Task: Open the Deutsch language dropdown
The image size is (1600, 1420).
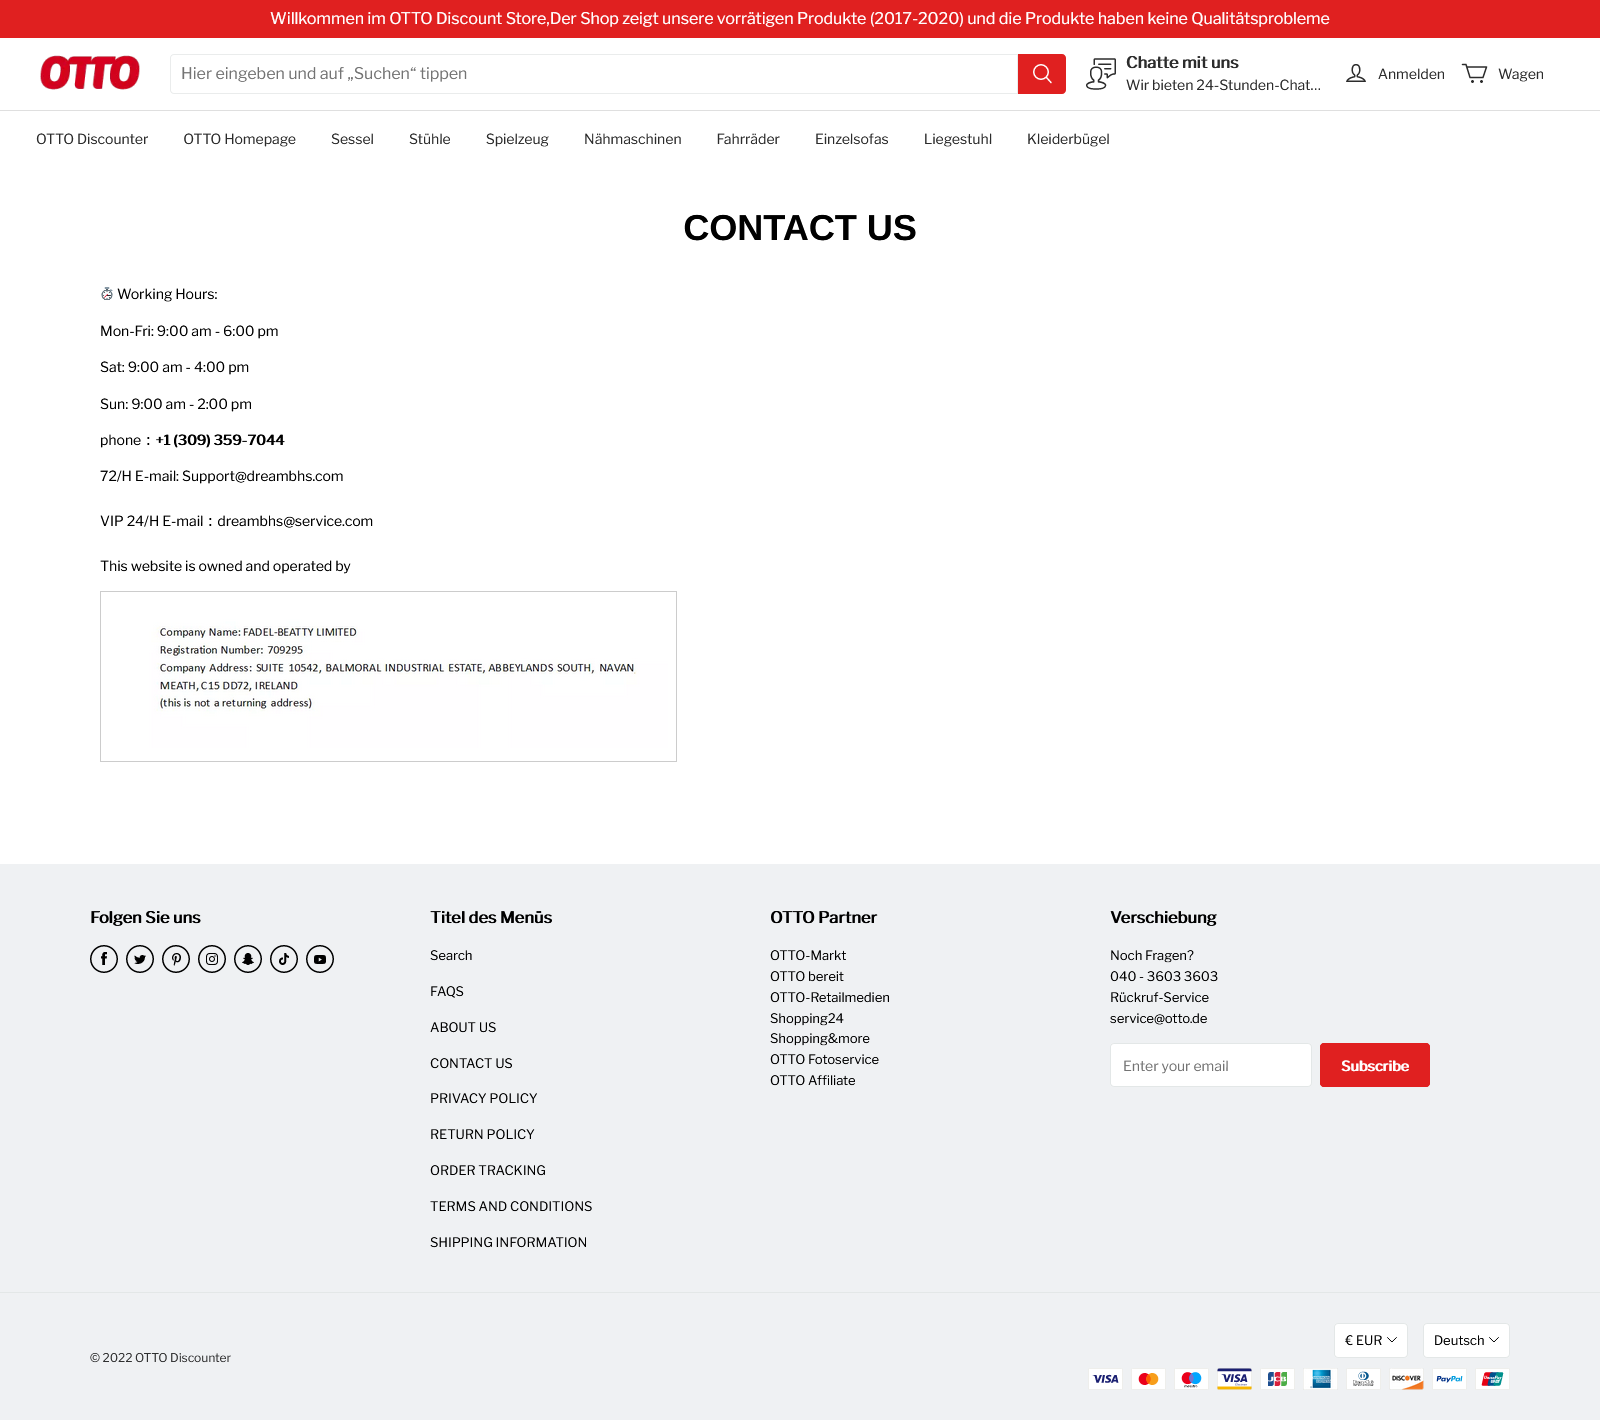Action: coord(1466,1340)
